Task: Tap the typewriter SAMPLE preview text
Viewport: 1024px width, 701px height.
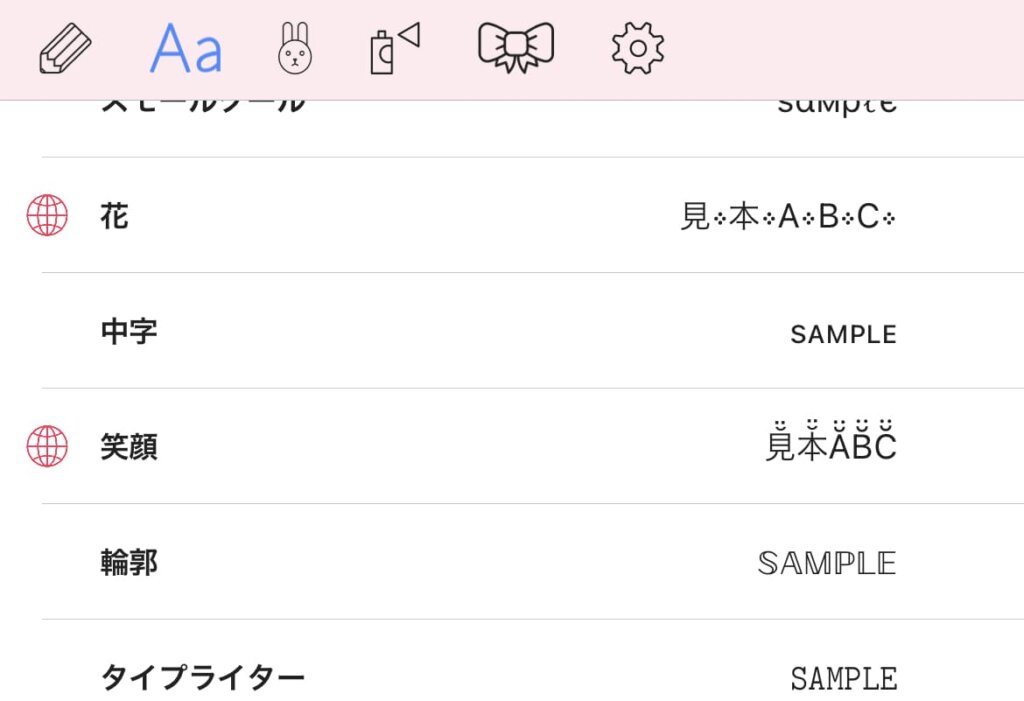Action: [x=844, y=679]
